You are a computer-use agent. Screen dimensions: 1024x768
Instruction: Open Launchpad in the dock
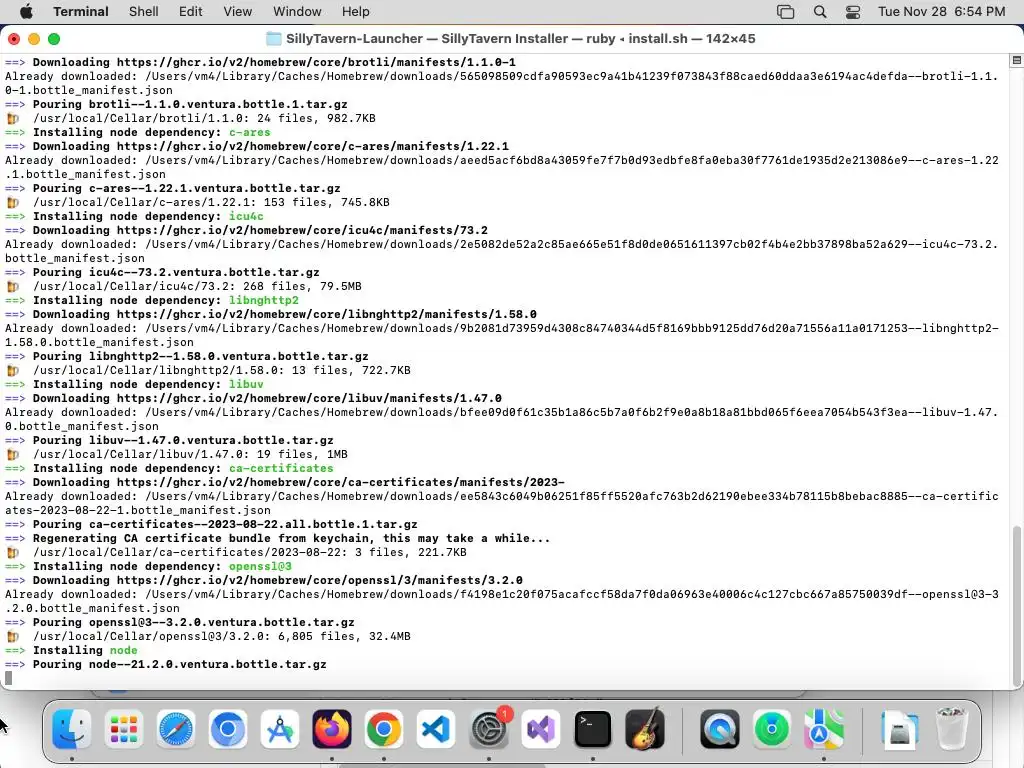point(123,729)
